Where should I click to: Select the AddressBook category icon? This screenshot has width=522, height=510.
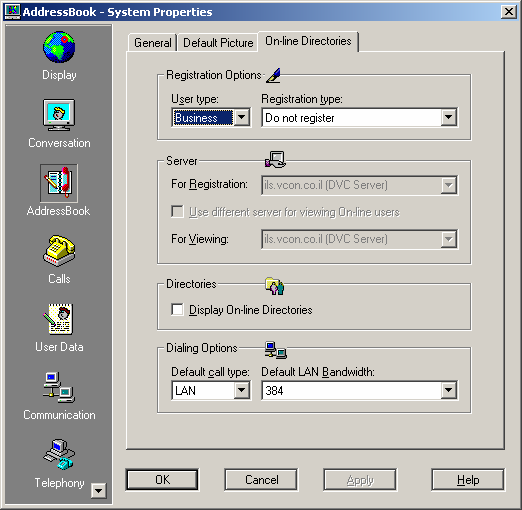coord(59,183)
